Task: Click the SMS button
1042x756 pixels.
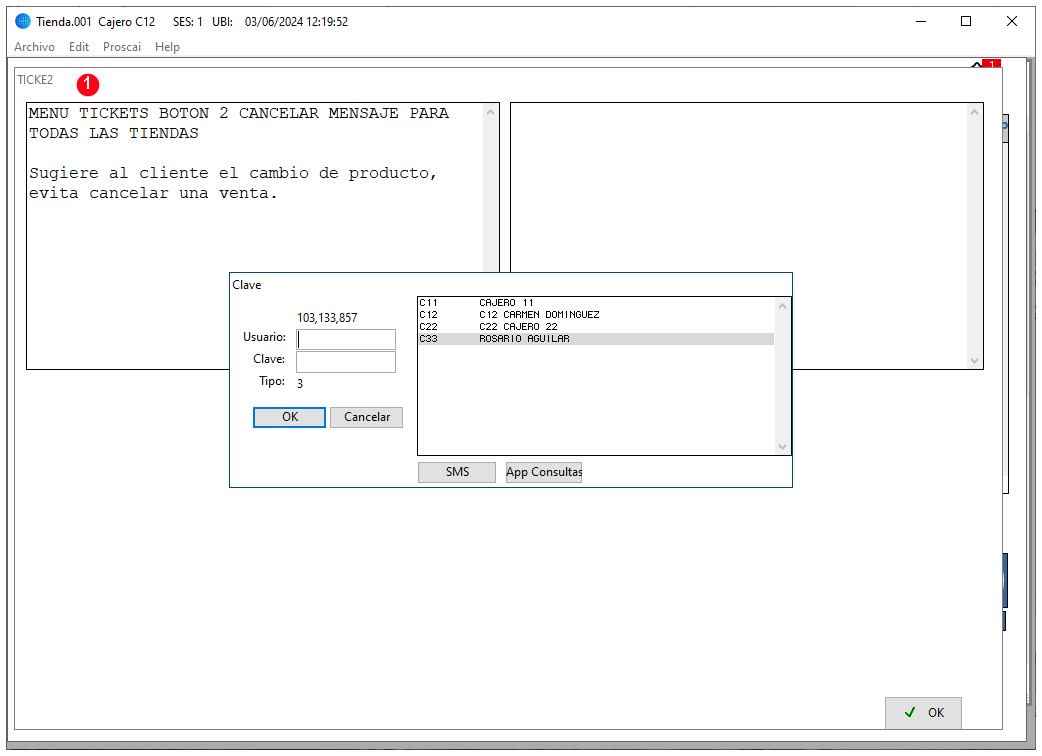Action: [457, 472]
